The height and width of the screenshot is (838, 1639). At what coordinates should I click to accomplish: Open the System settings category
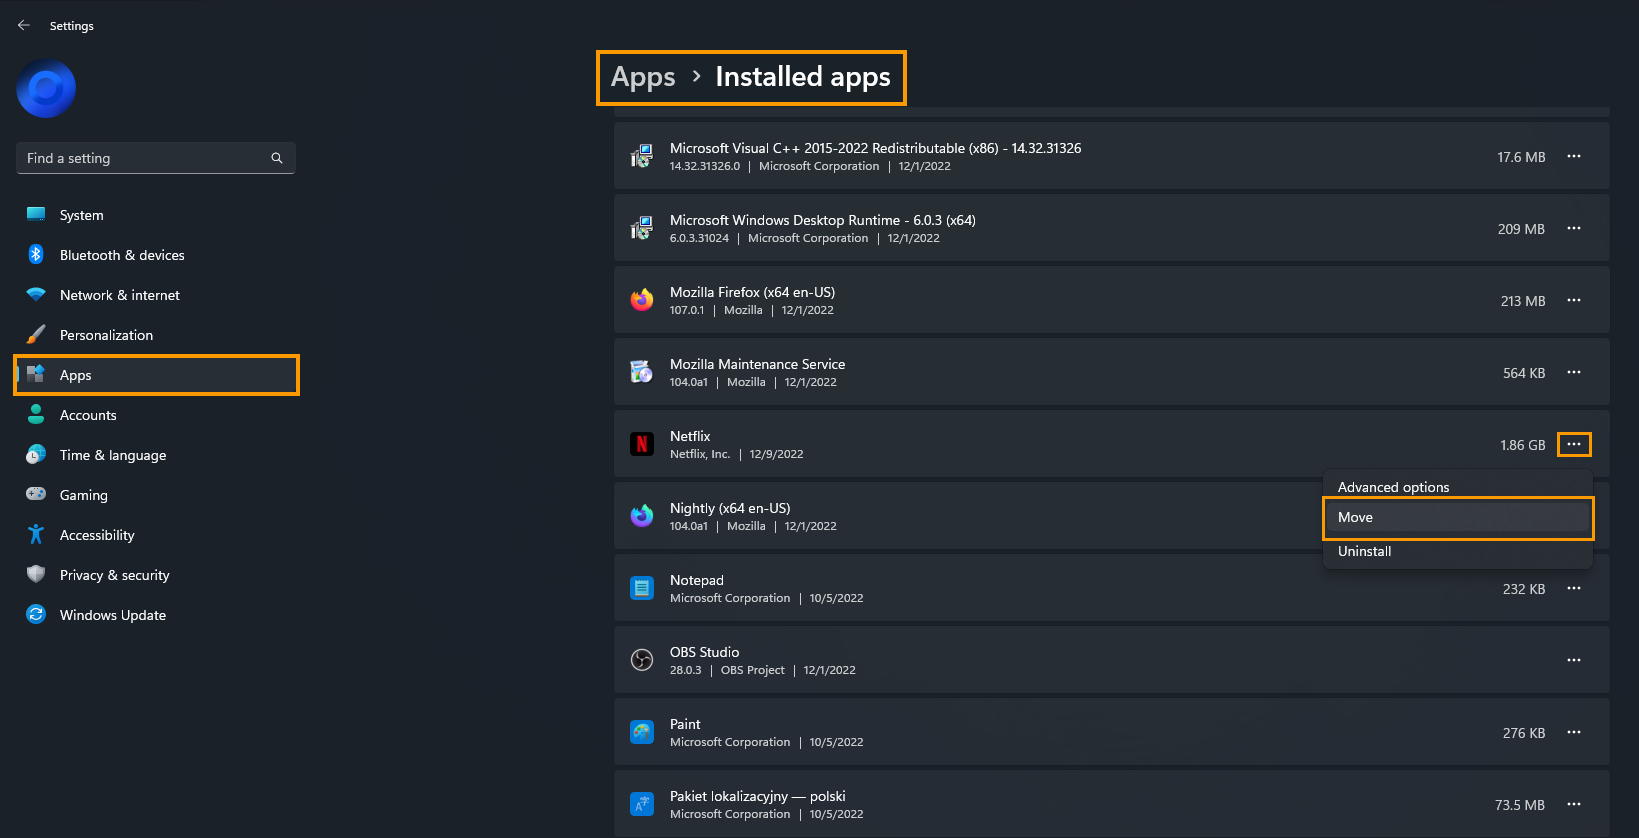click(x=156, y=215)
